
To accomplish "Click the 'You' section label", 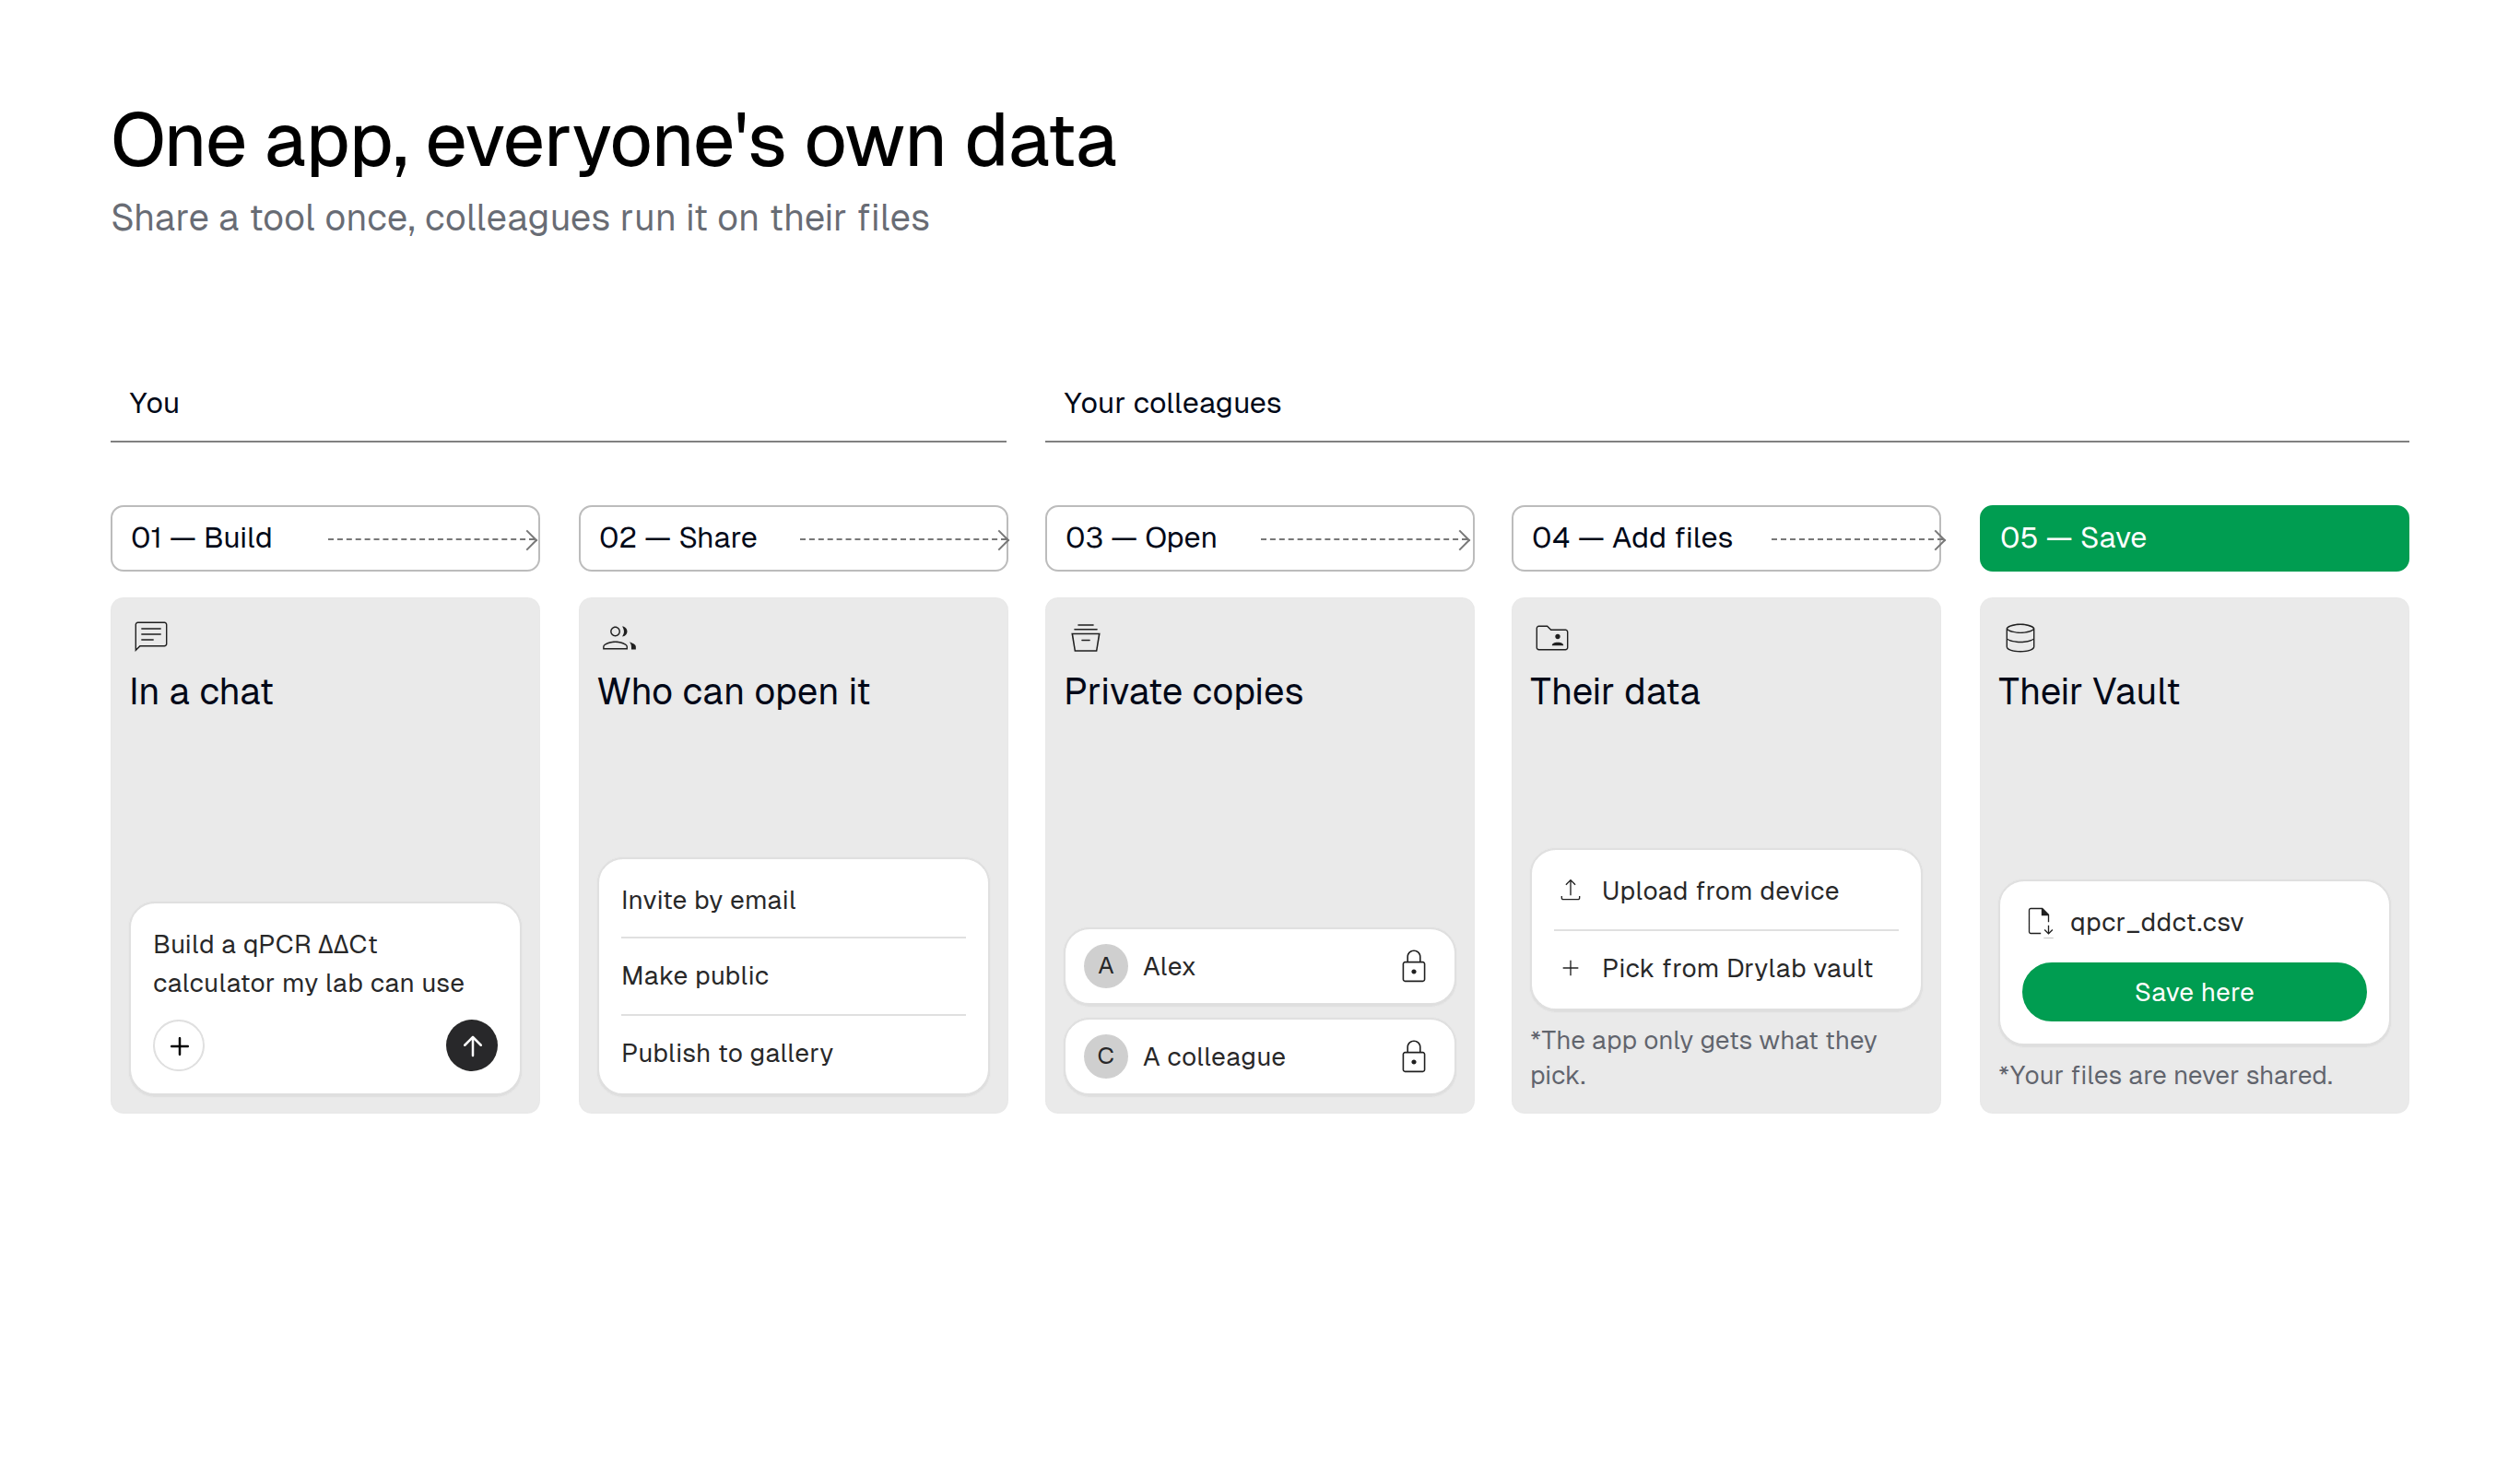I will (x=154, y=403).
